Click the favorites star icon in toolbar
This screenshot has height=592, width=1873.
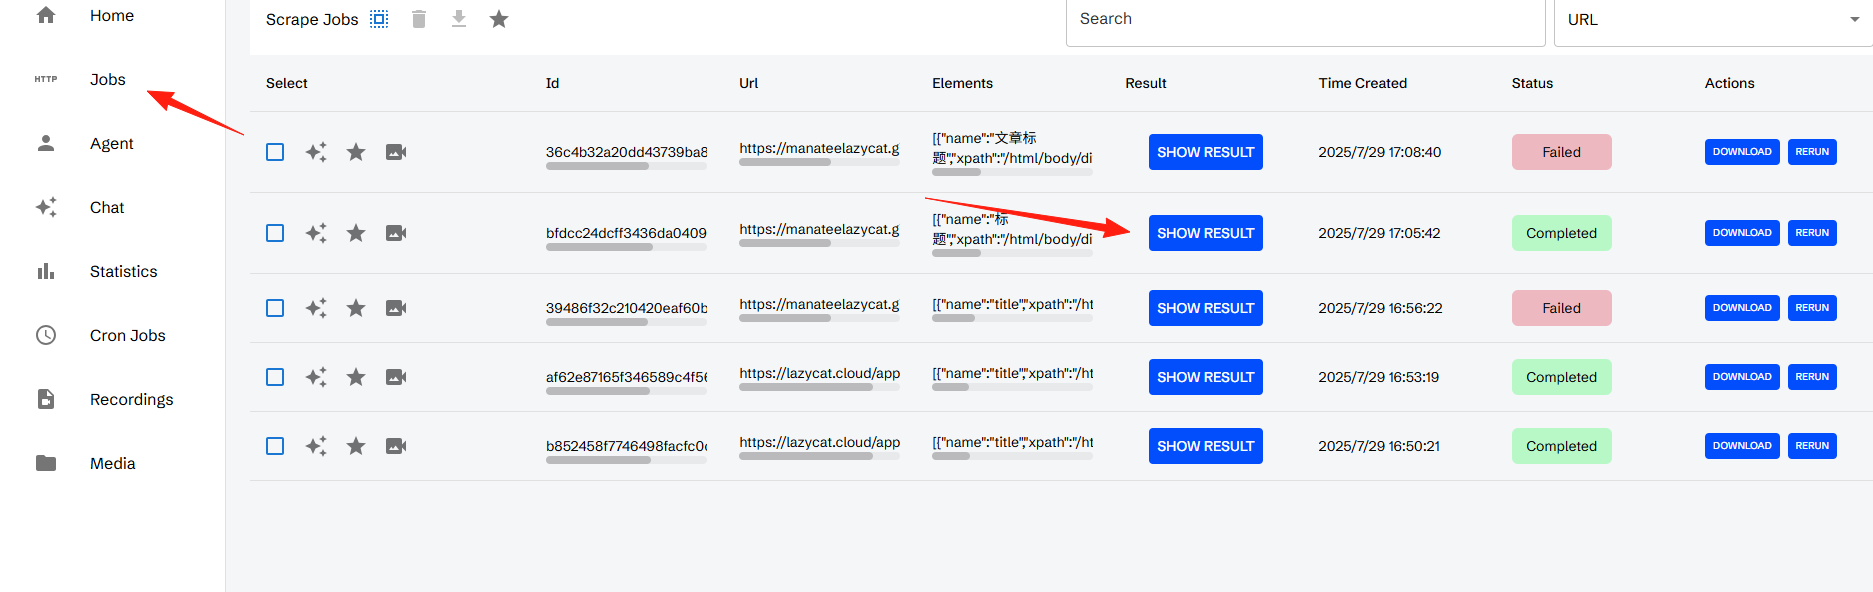[499, 19]
